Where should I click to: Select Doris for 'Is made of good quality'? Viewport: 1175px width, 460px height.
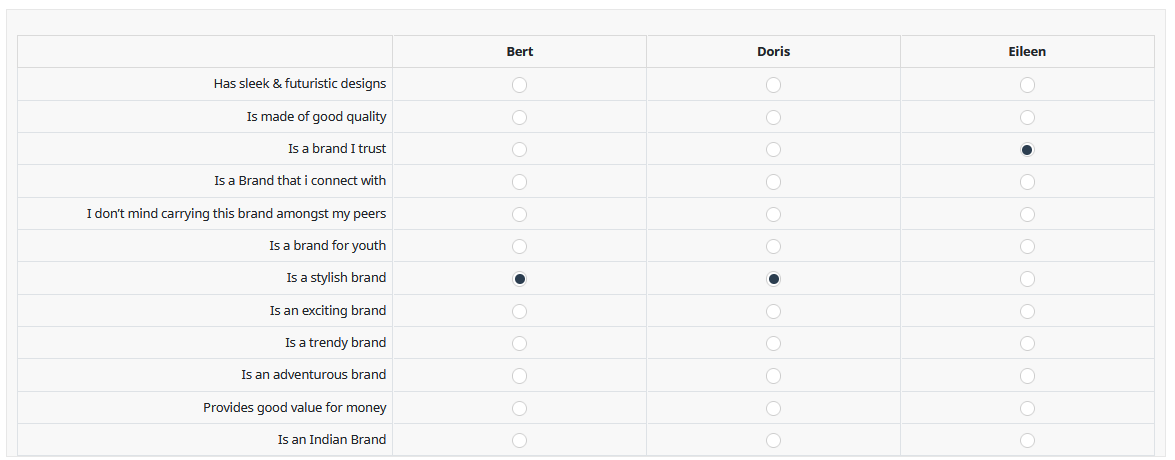tap(773, 117)
